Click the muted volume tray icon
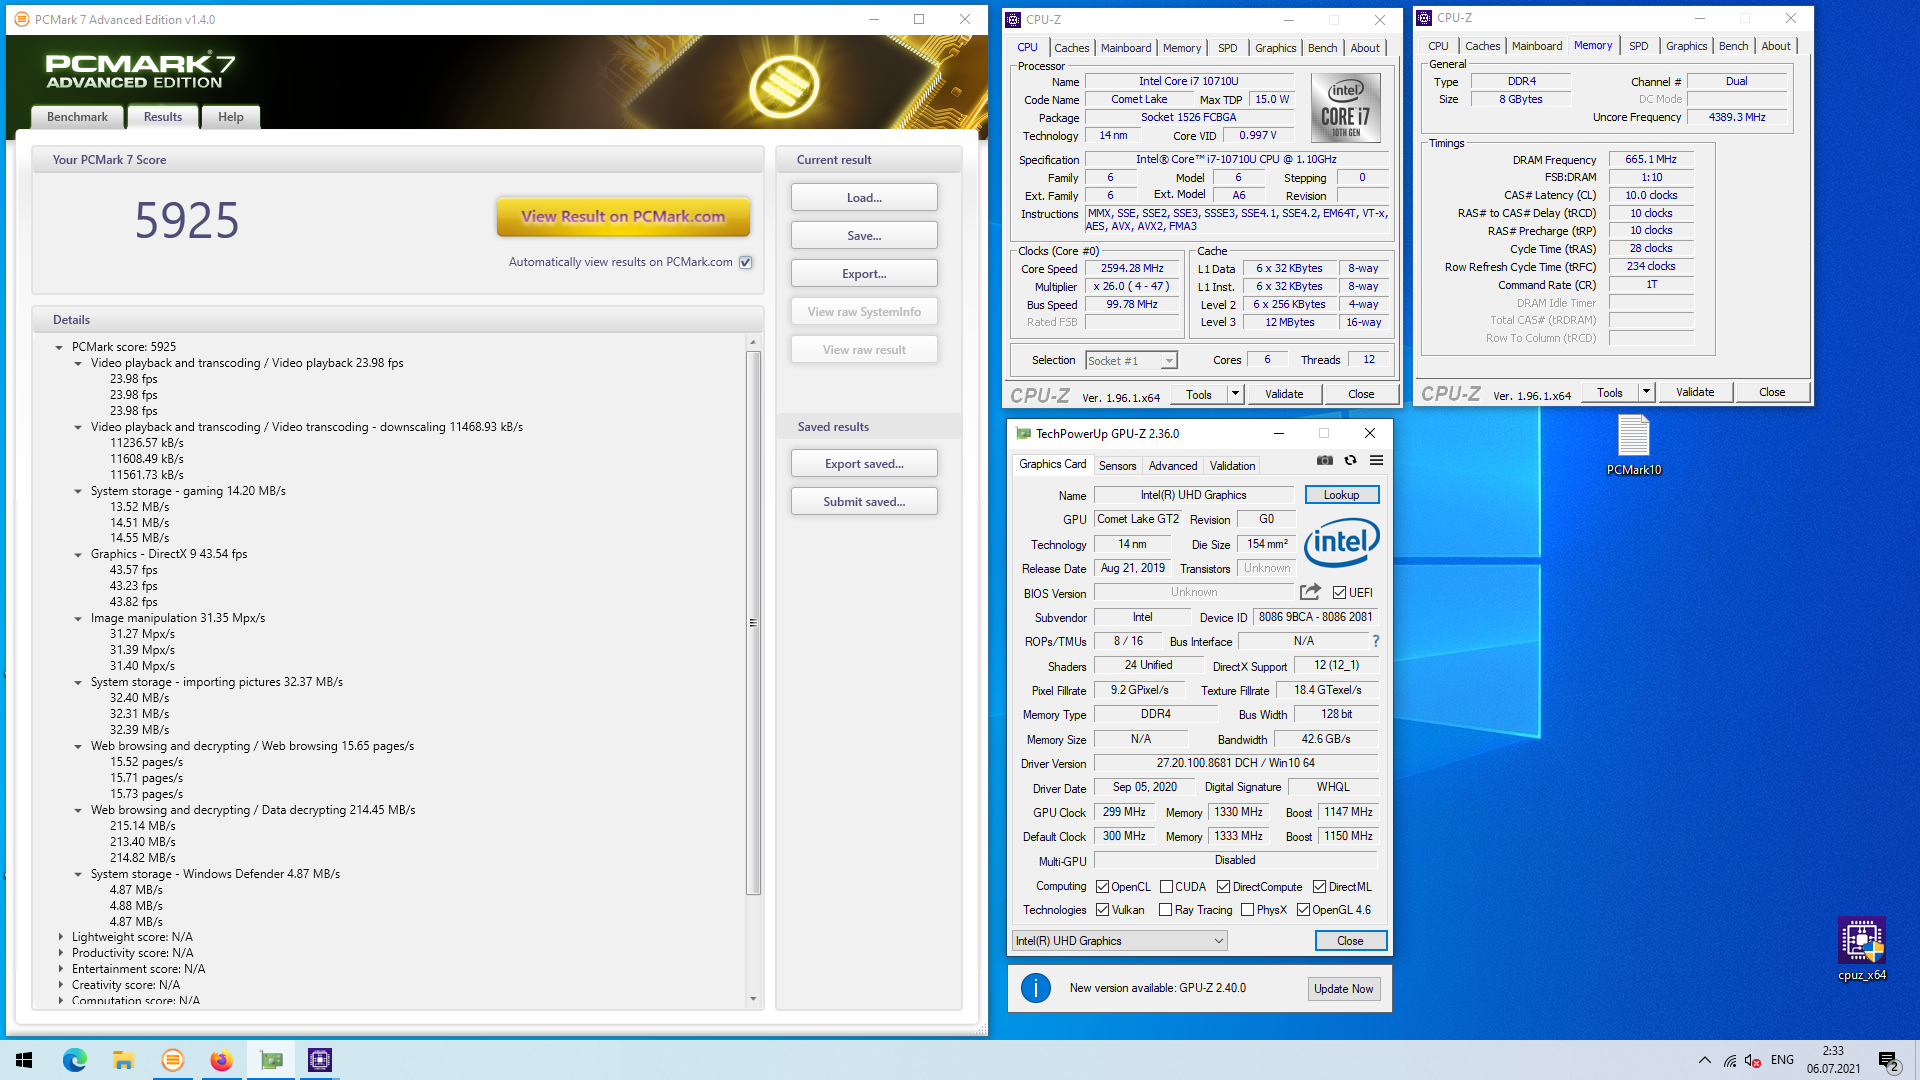The height and width of the screenshot is (1080, 1920). click(1752, 1060)
